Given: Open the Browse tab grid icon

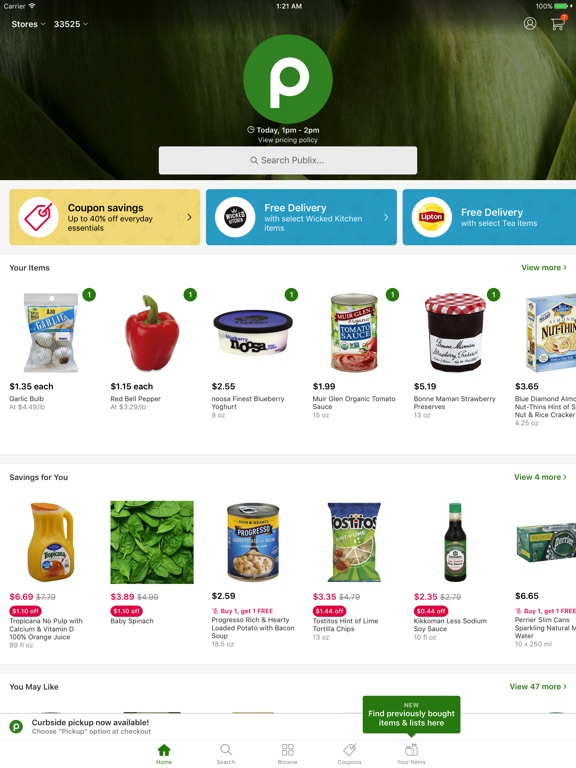Looking at the screenshot, I should [x=288, y=754].
